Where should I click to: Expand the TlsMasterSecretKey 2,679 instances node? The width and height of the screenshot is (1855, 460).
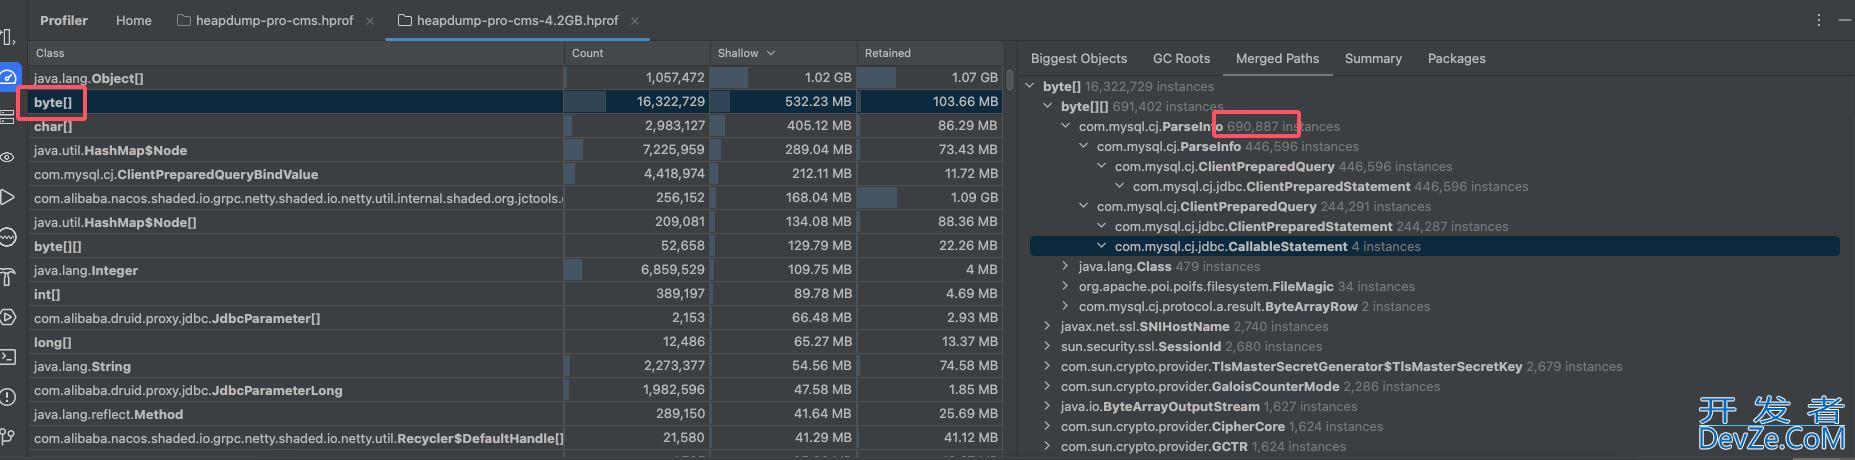tap(1048, 366)
